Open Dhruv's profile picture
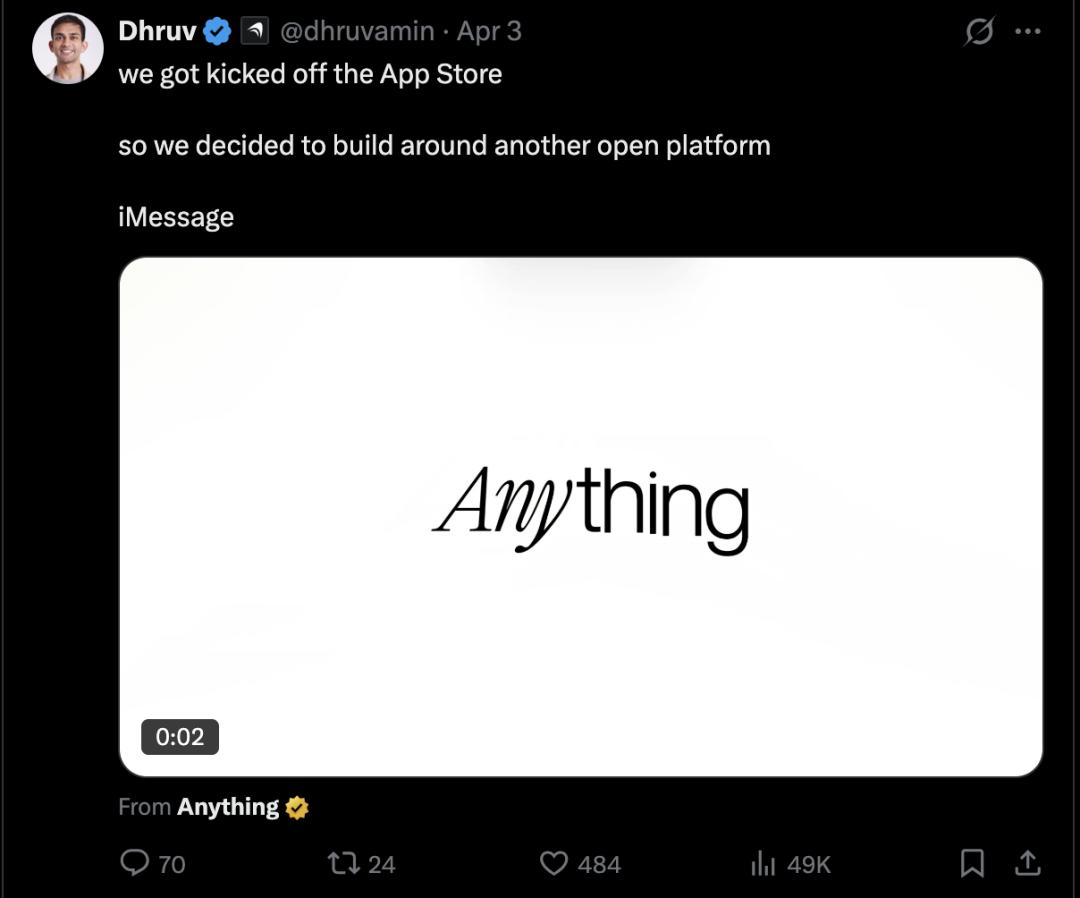 [x=68, y=47]
